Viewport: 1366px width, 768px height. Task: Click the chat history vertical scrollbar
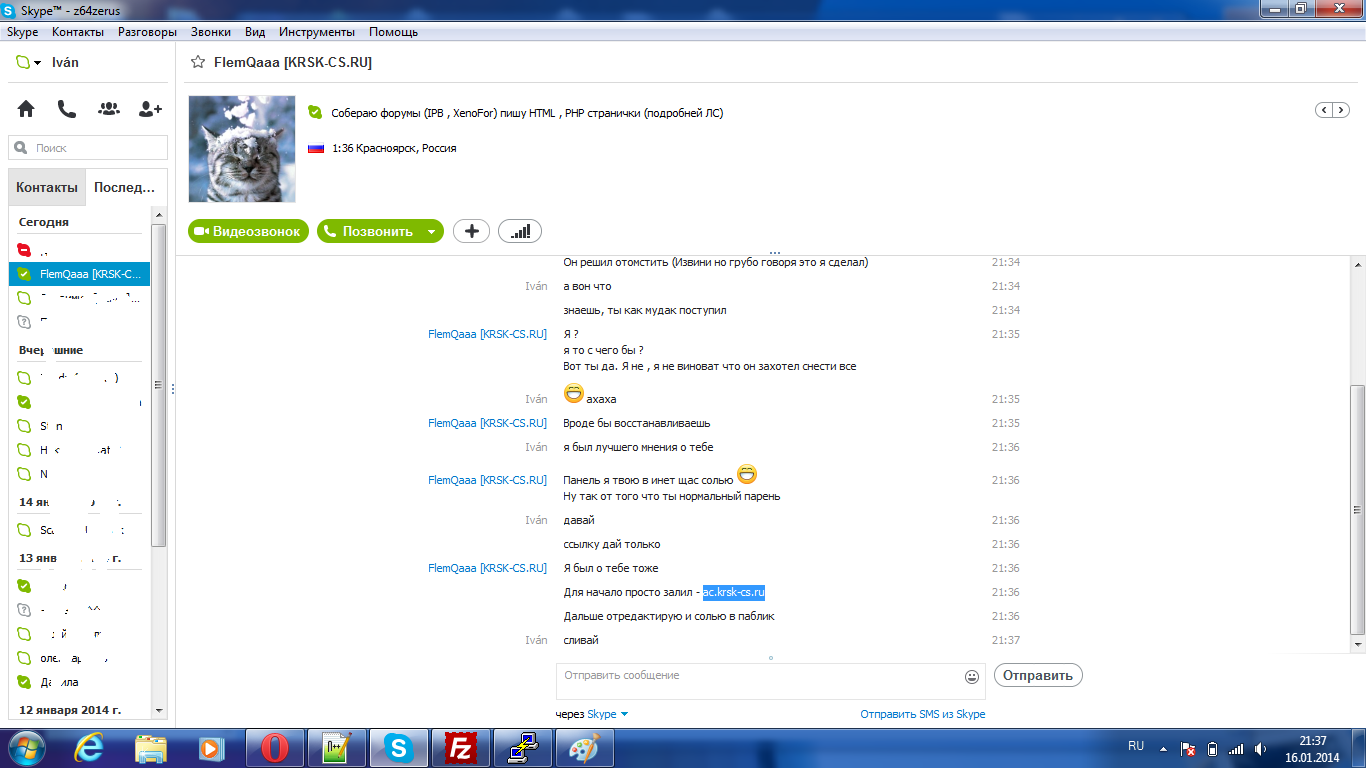[x=1356, y=508]
